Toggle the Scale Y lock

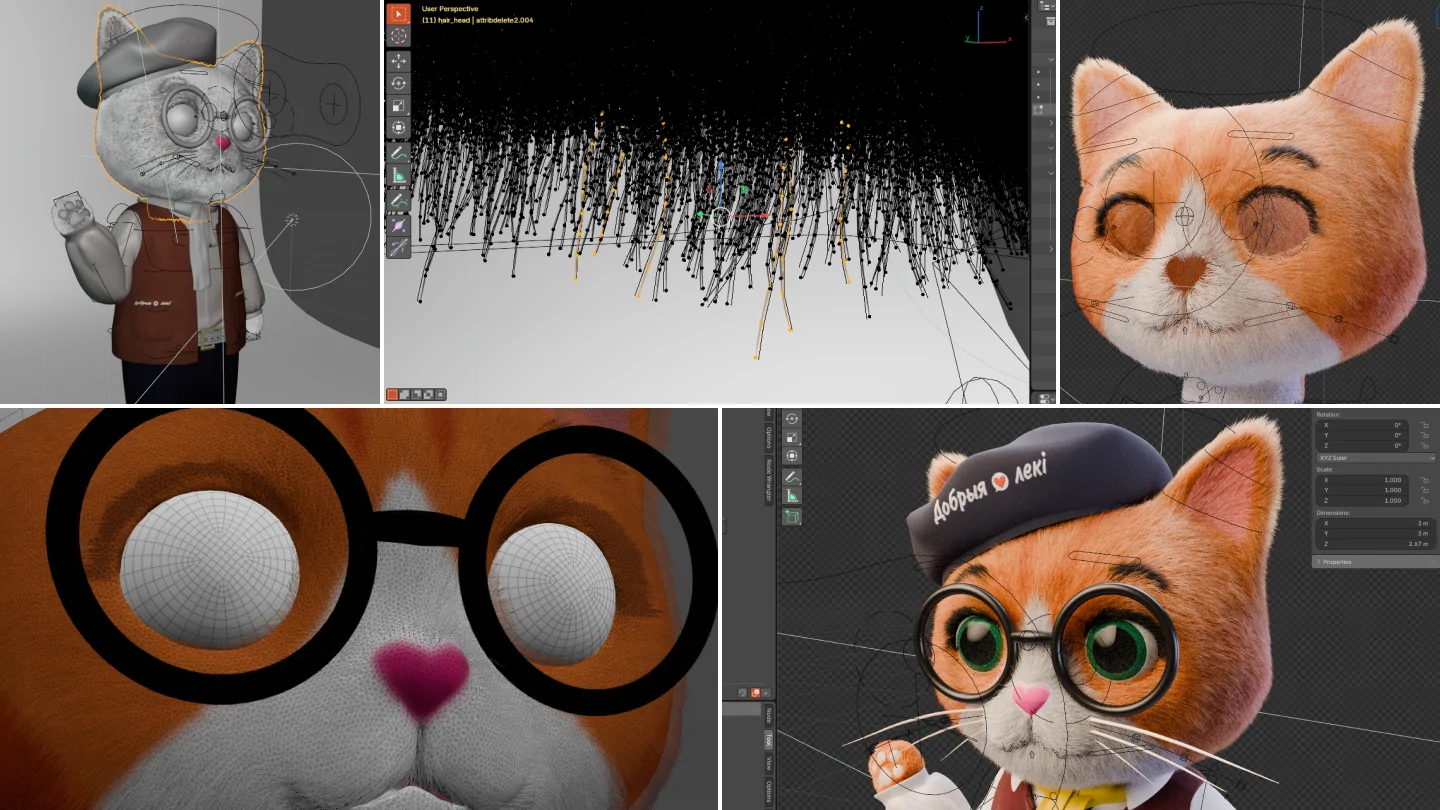(x=1425, y=490)
